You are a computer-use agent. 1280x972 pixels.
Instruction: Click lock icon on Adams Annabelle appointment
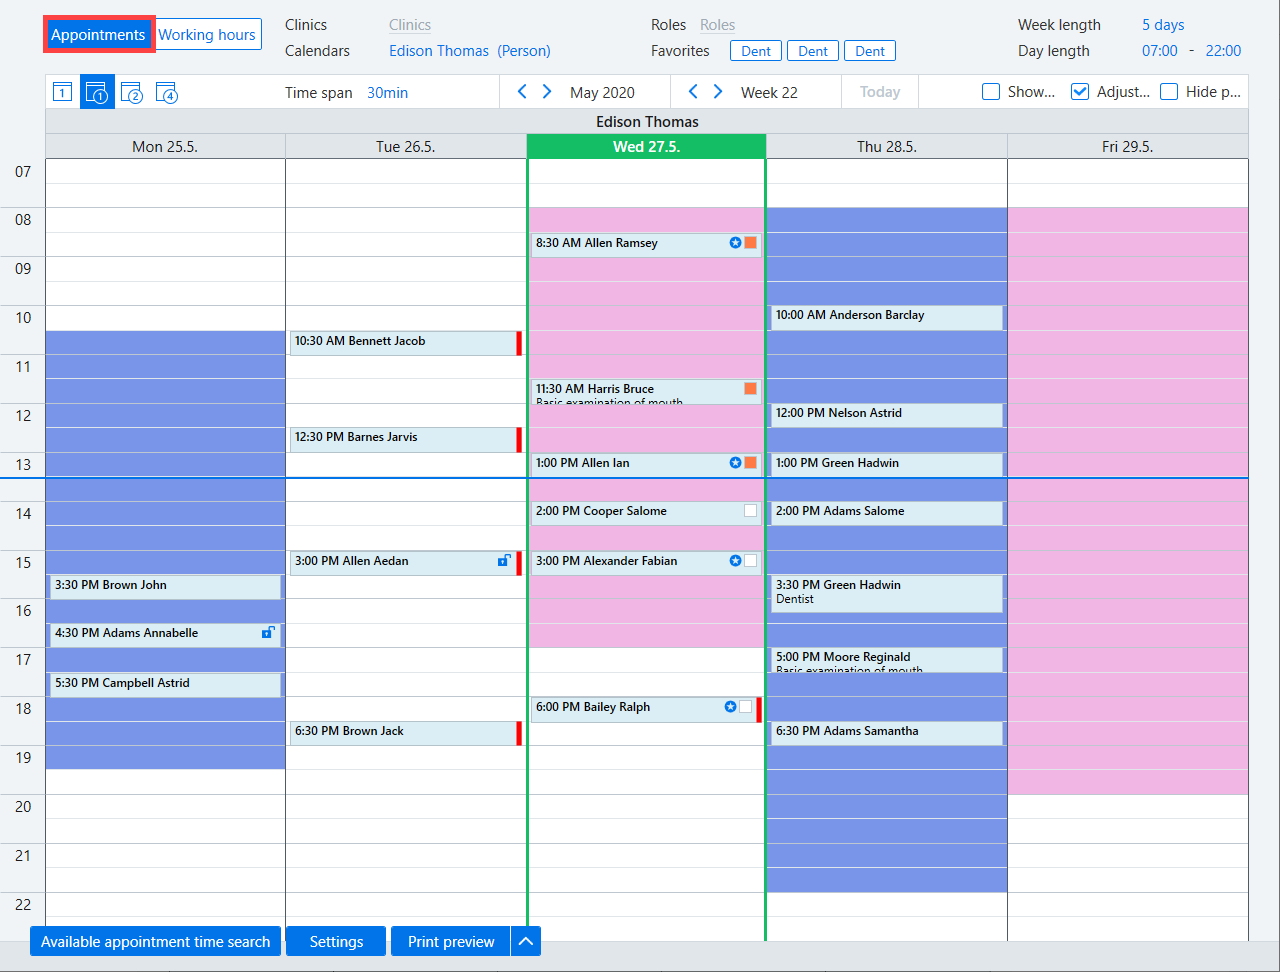[268, 633]
